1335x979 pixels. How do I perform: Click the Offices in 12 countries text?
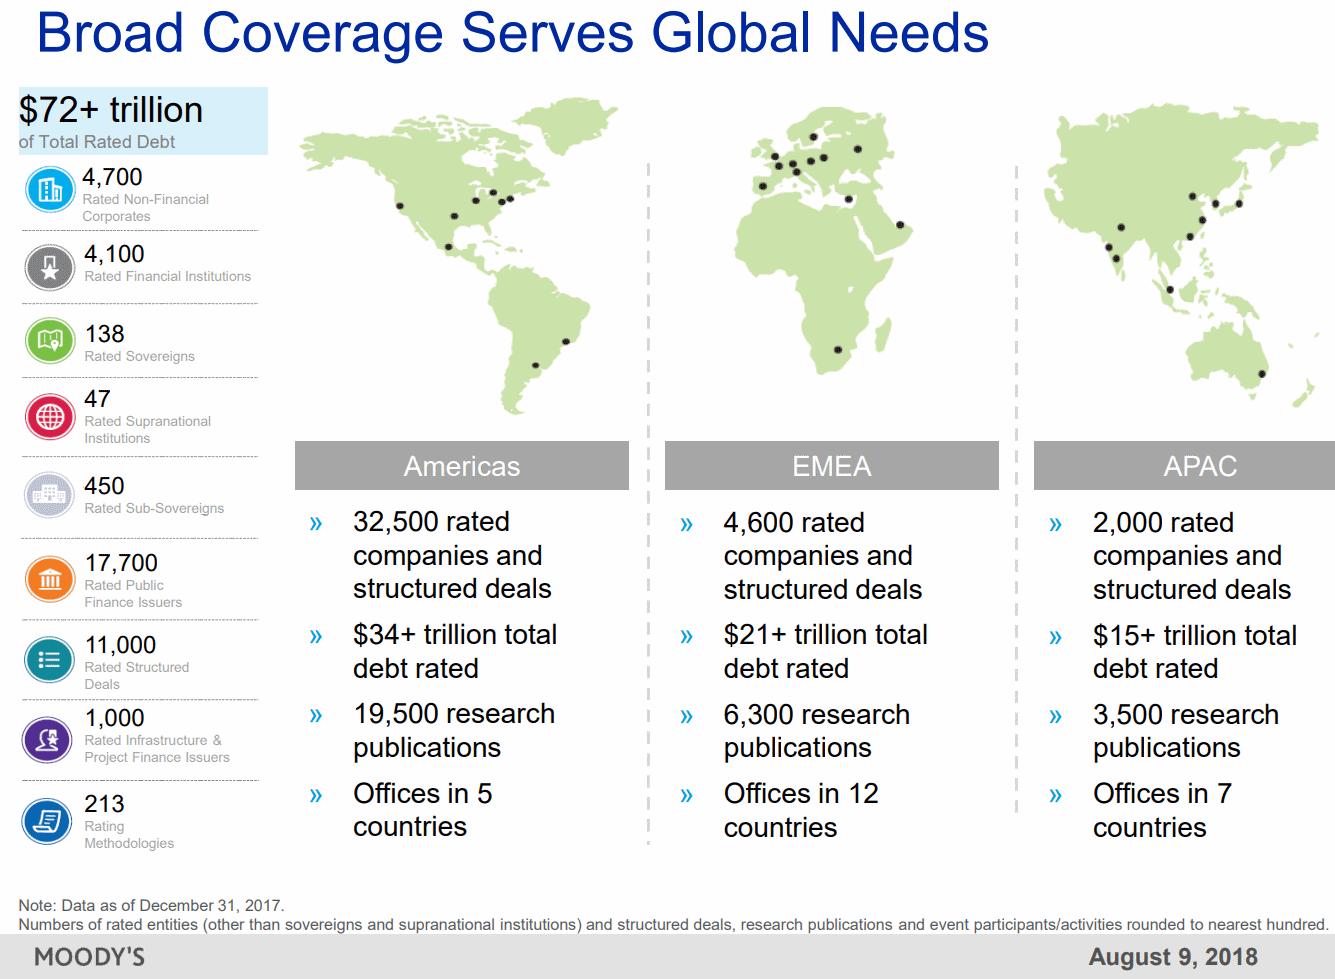(801, 810)
